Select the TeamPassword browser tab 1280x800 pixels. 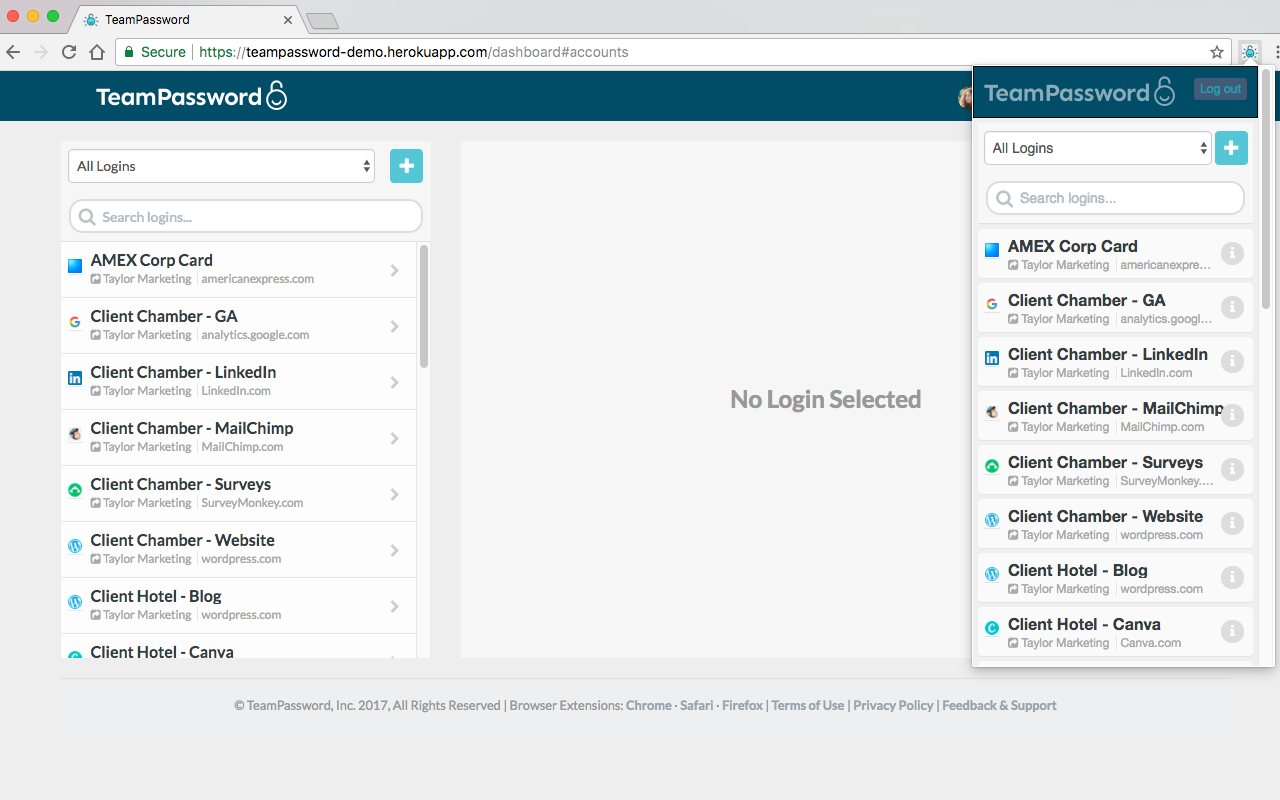point(188,20)
